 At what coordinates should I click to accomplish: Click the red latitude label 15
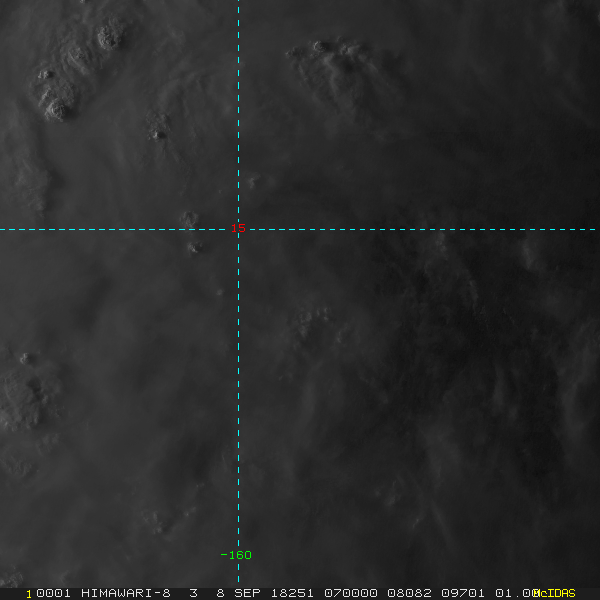pos(238,228)
